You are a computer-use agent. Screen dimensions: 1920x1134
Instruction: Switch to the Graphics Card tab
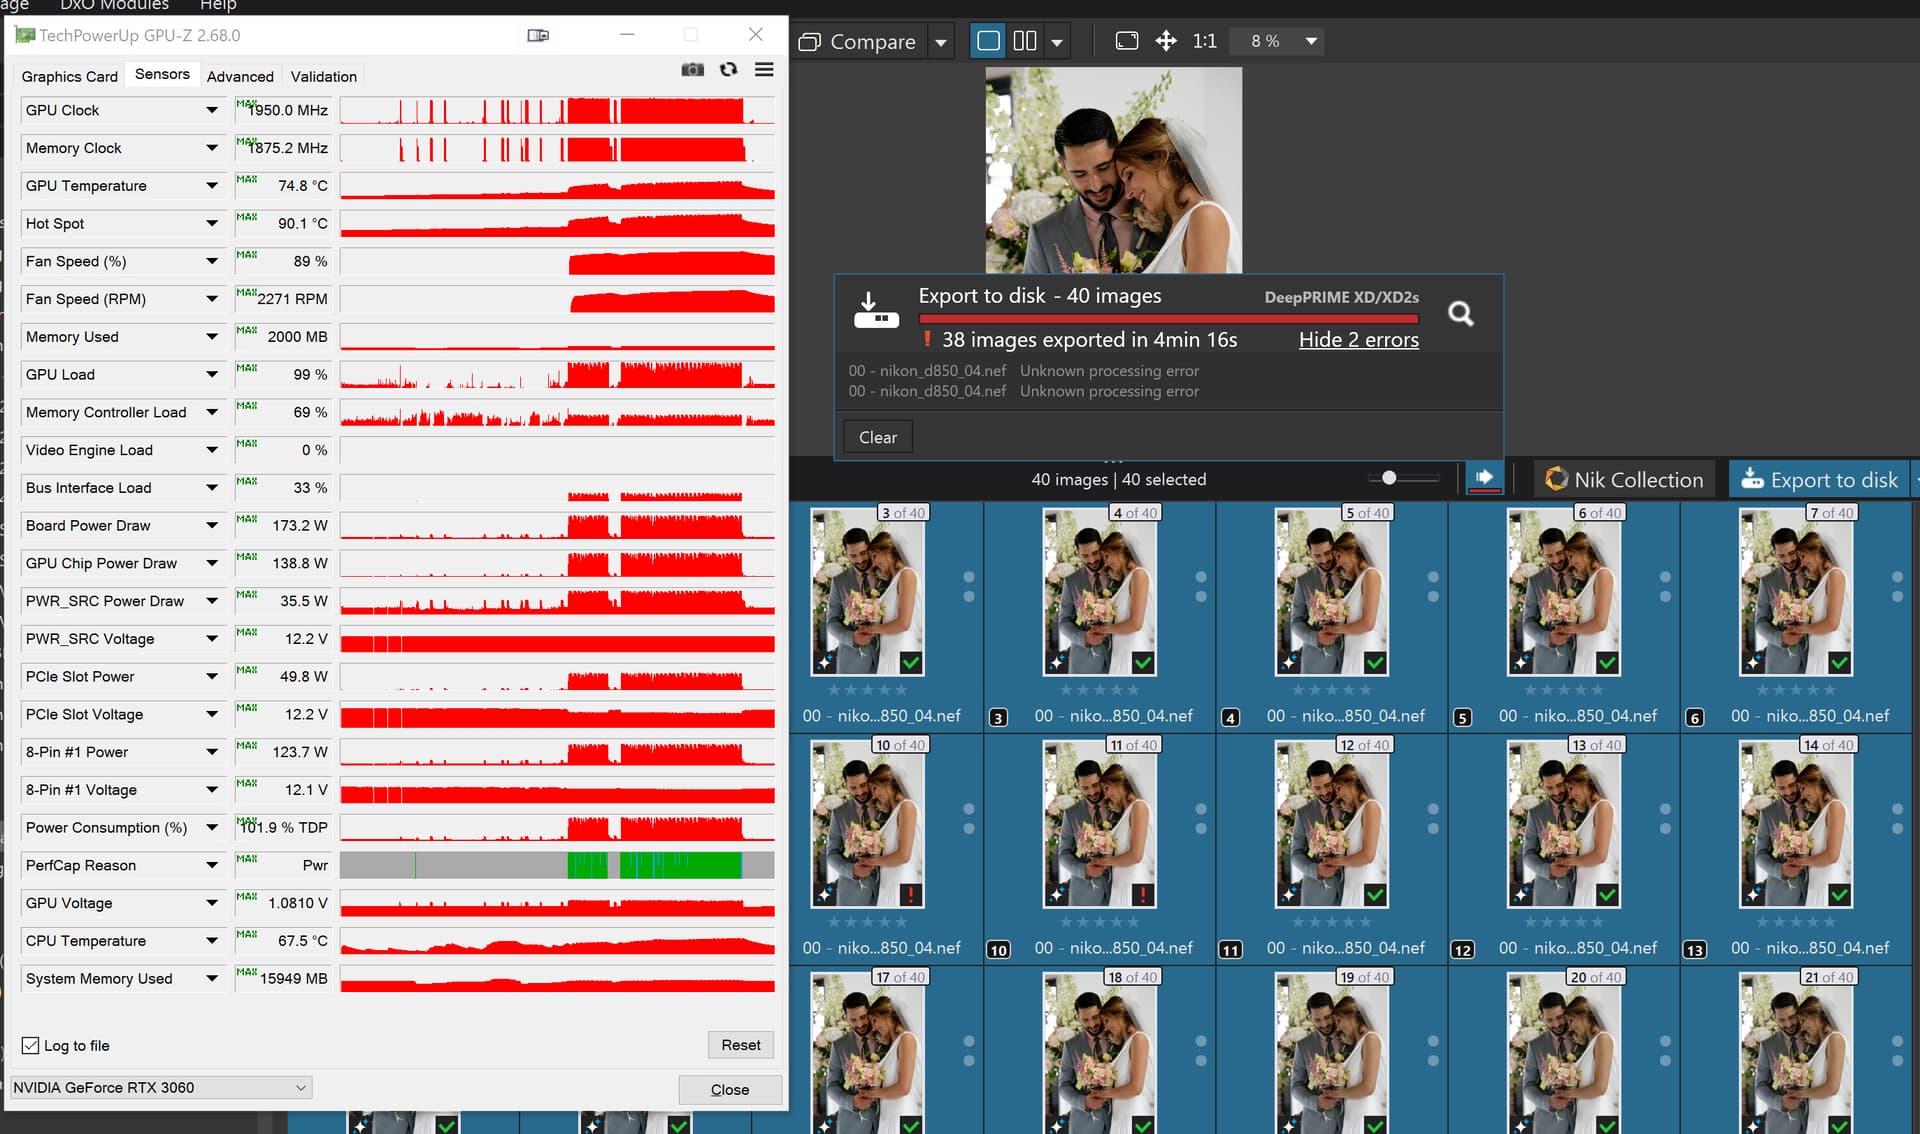point(69,76)
